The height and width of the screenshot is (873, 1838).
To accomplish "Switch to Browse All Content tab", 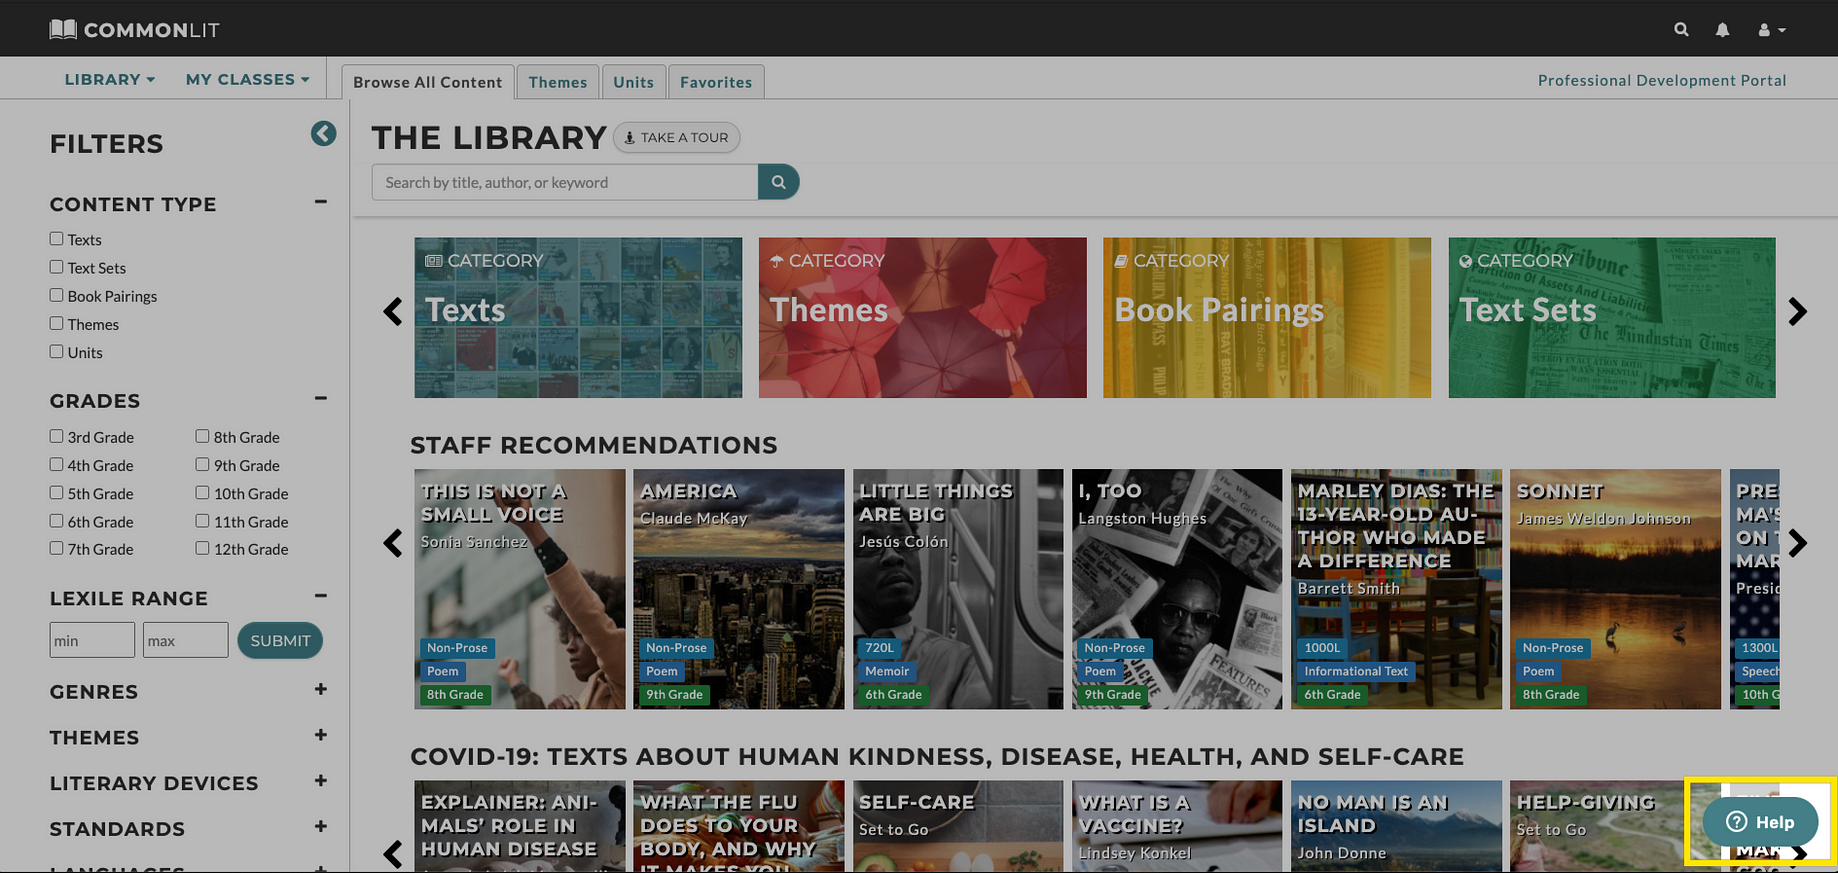I will click(428, 82).
